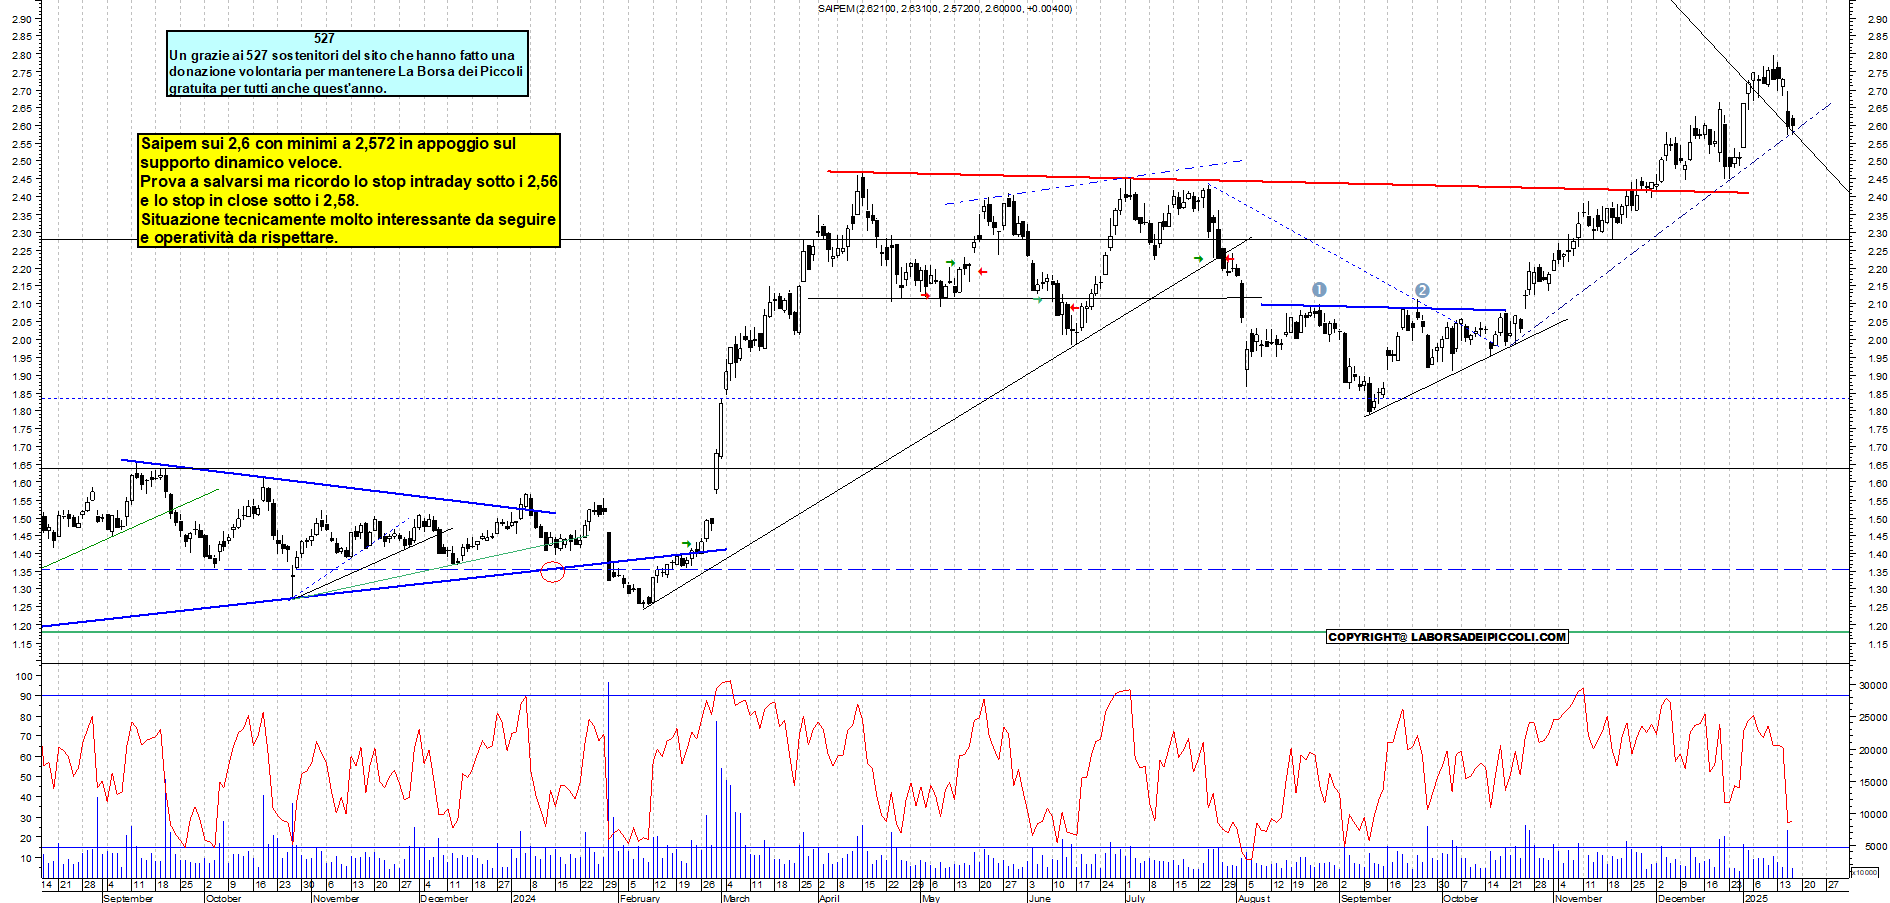The image size is (1890, 903).
Task: Click the 'May' label on time axis
Action: [x=930, y=898]
